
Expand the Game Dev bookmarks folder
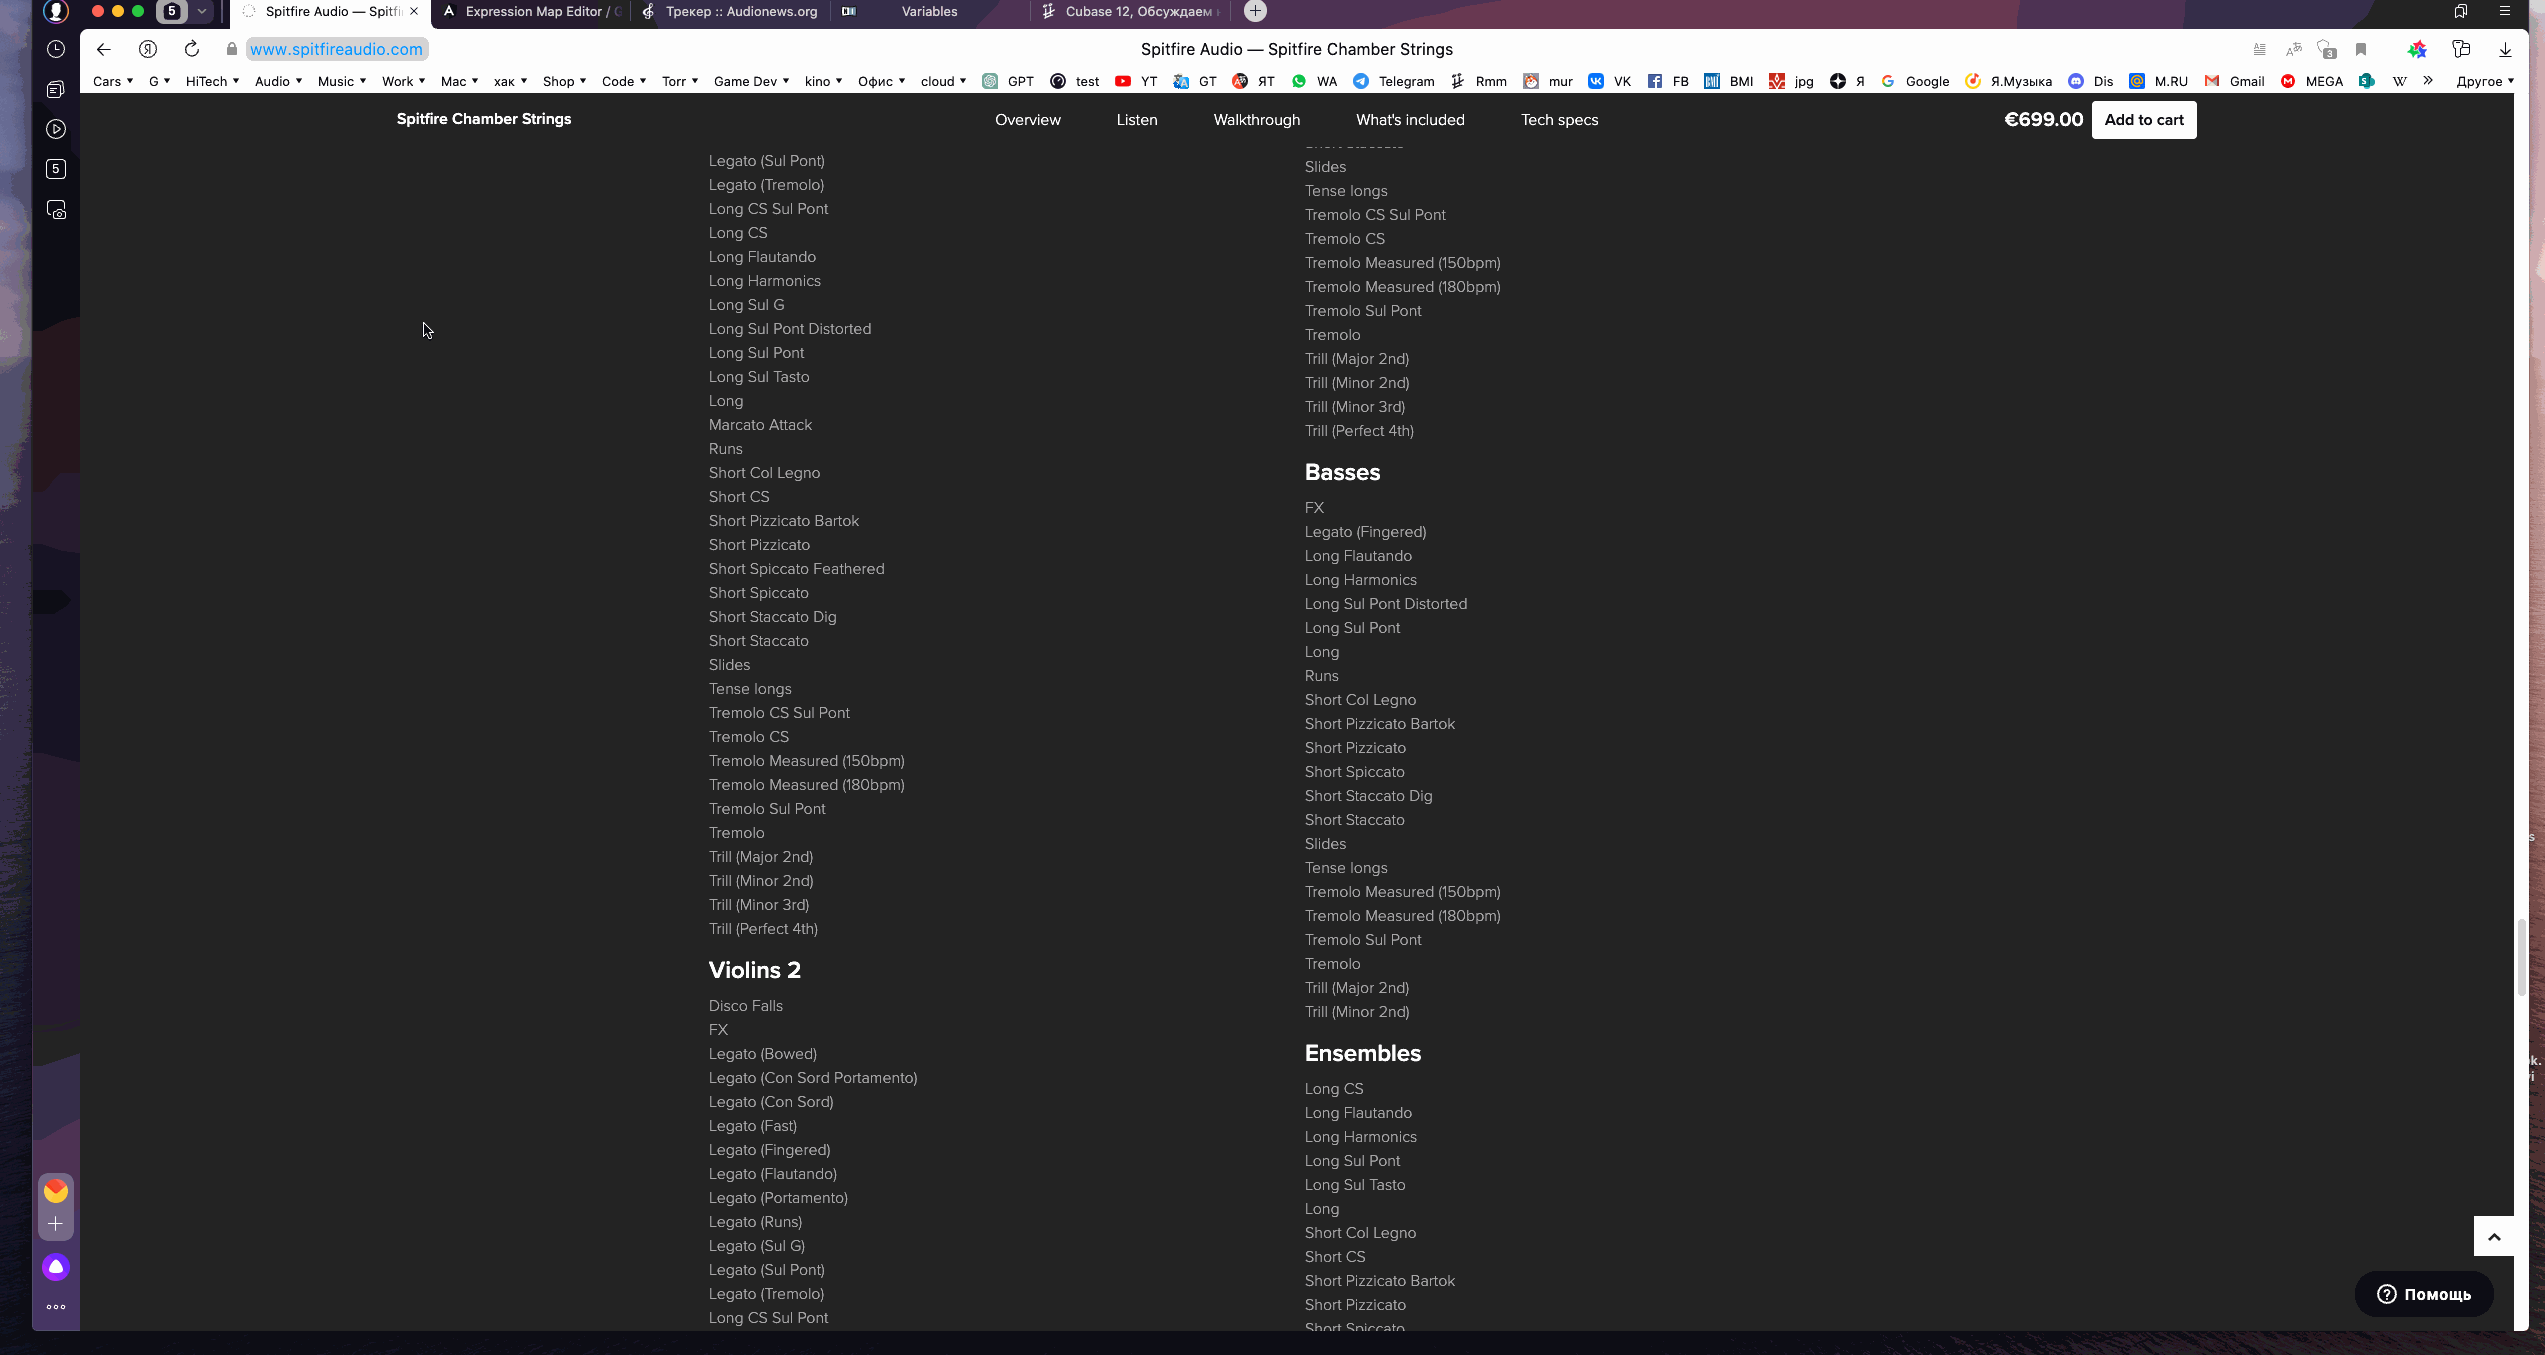751,81
